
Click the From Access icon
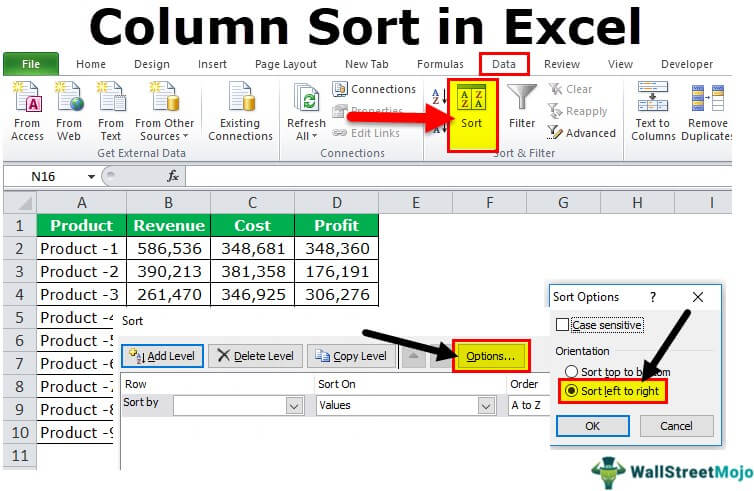coord(27,100)
